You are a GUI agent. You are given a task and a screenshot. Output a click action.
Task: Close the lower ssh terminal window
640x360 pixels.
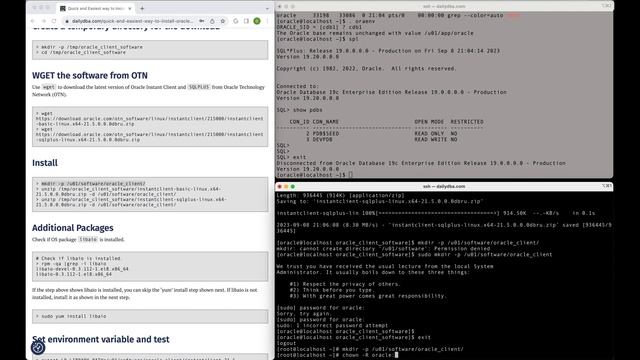pyautogui.click(x=280, y=187)
